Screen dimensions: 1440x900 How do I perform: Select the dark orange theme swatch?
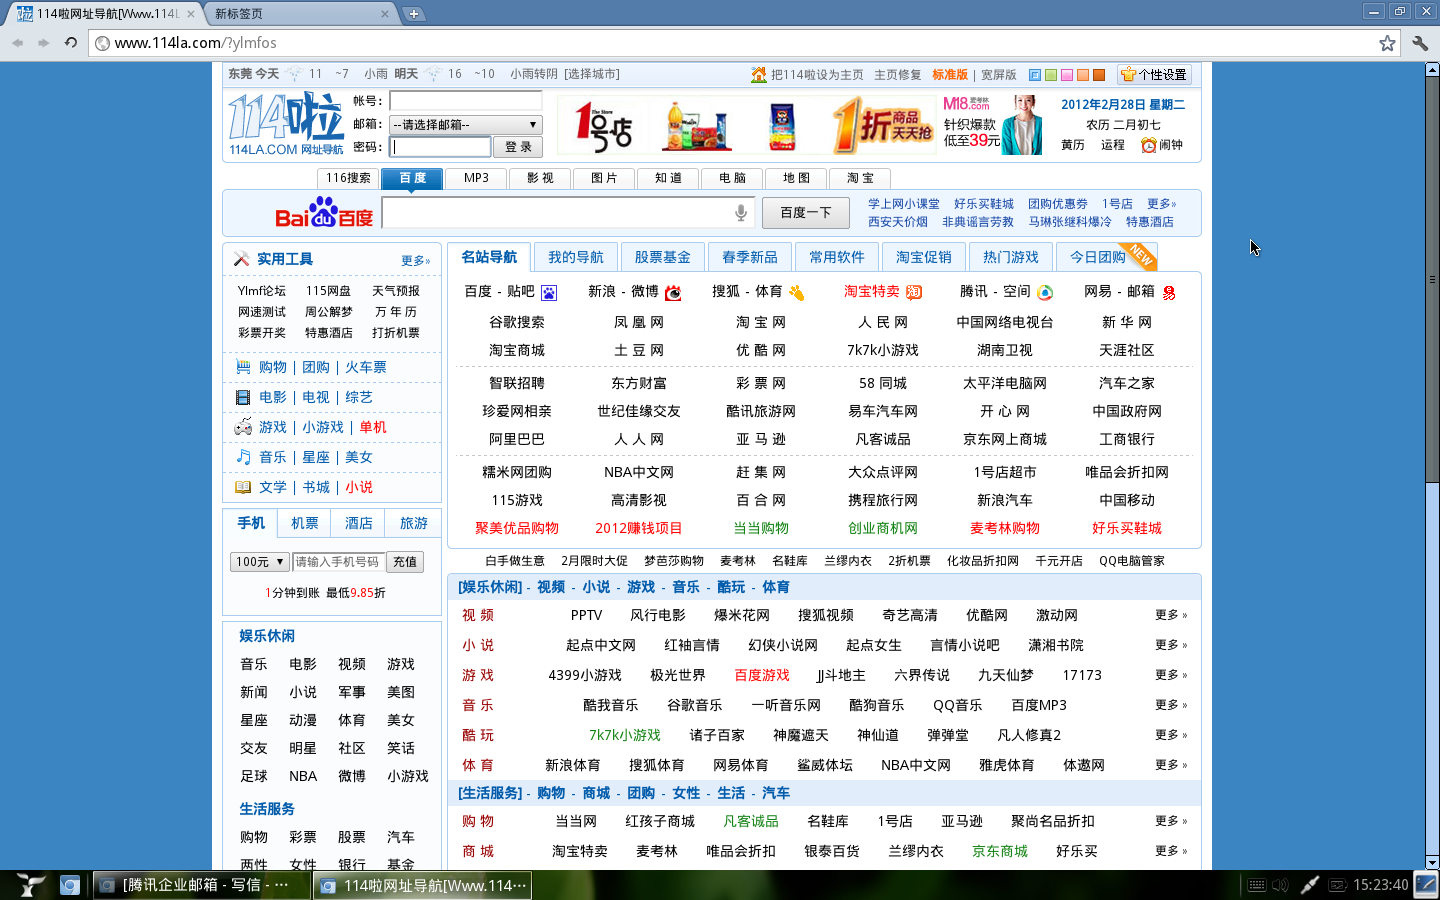[1099, 75]
